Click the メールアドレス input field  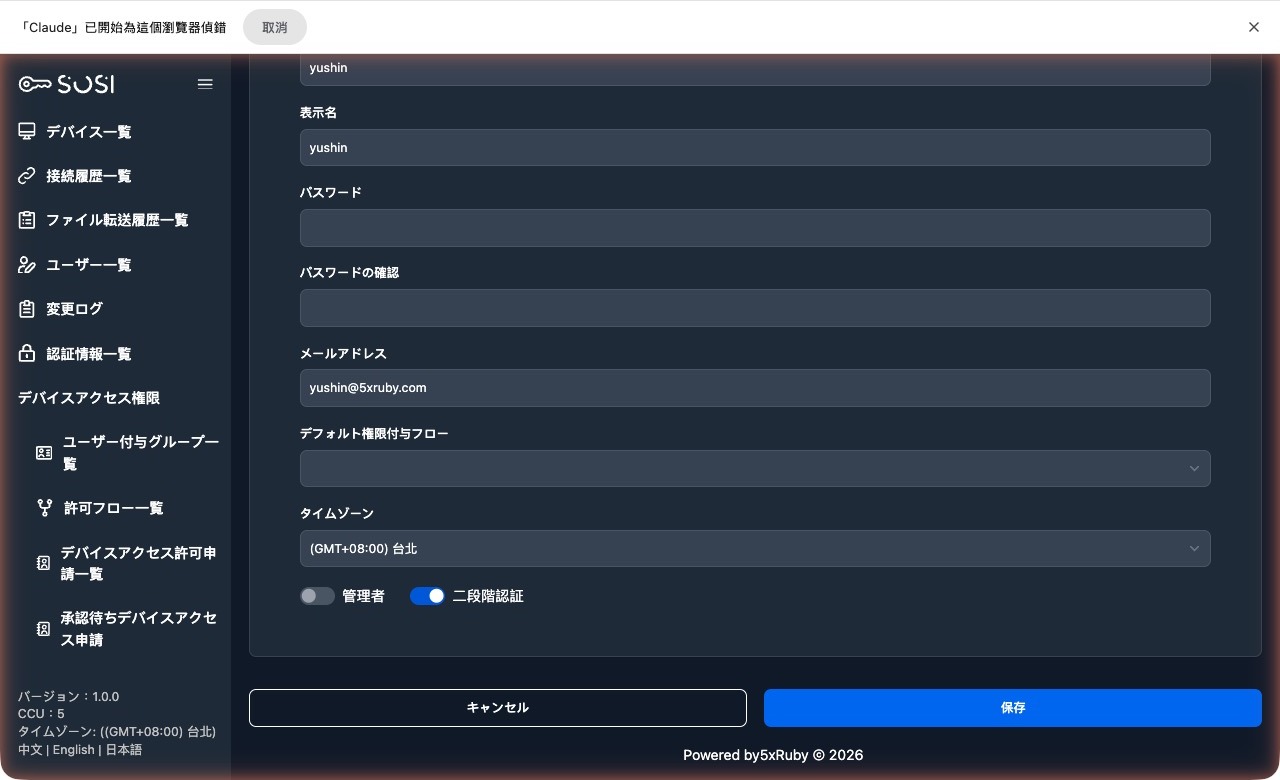755,388
